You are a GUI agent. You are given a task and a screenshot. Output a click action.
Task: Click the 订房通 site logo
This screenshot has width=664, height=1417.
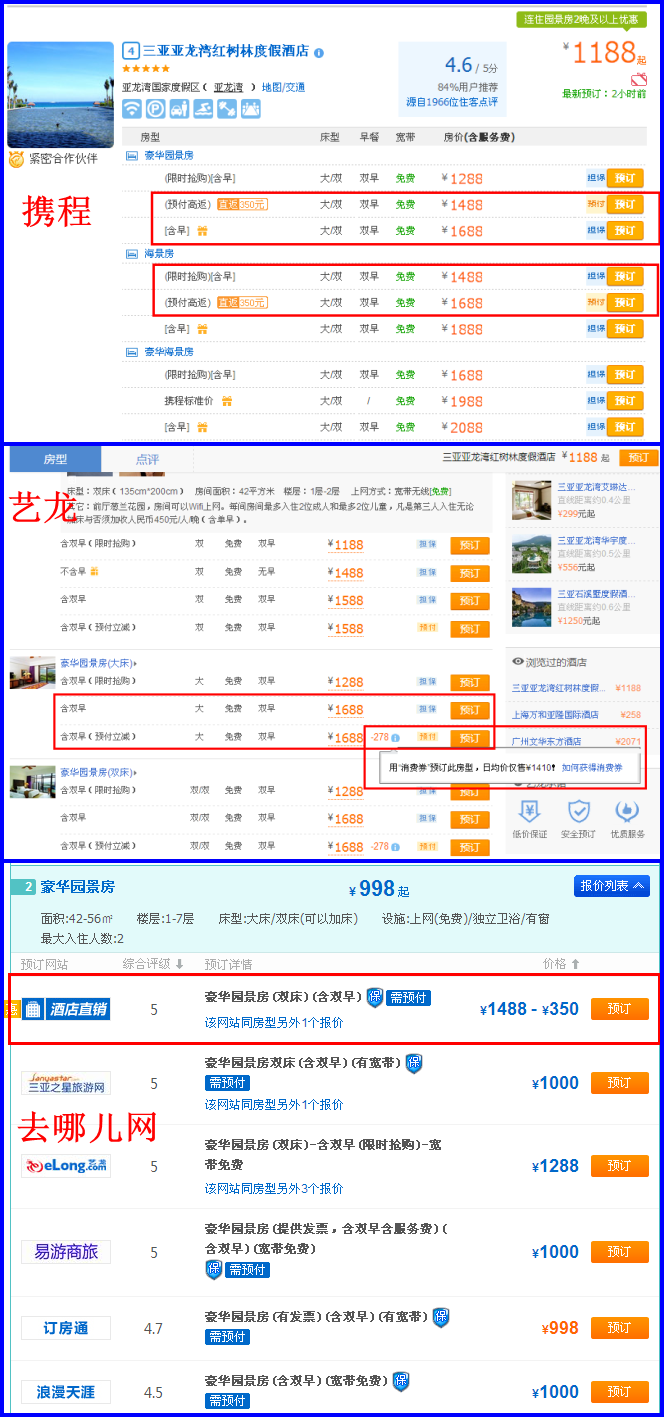[66, 1328]
